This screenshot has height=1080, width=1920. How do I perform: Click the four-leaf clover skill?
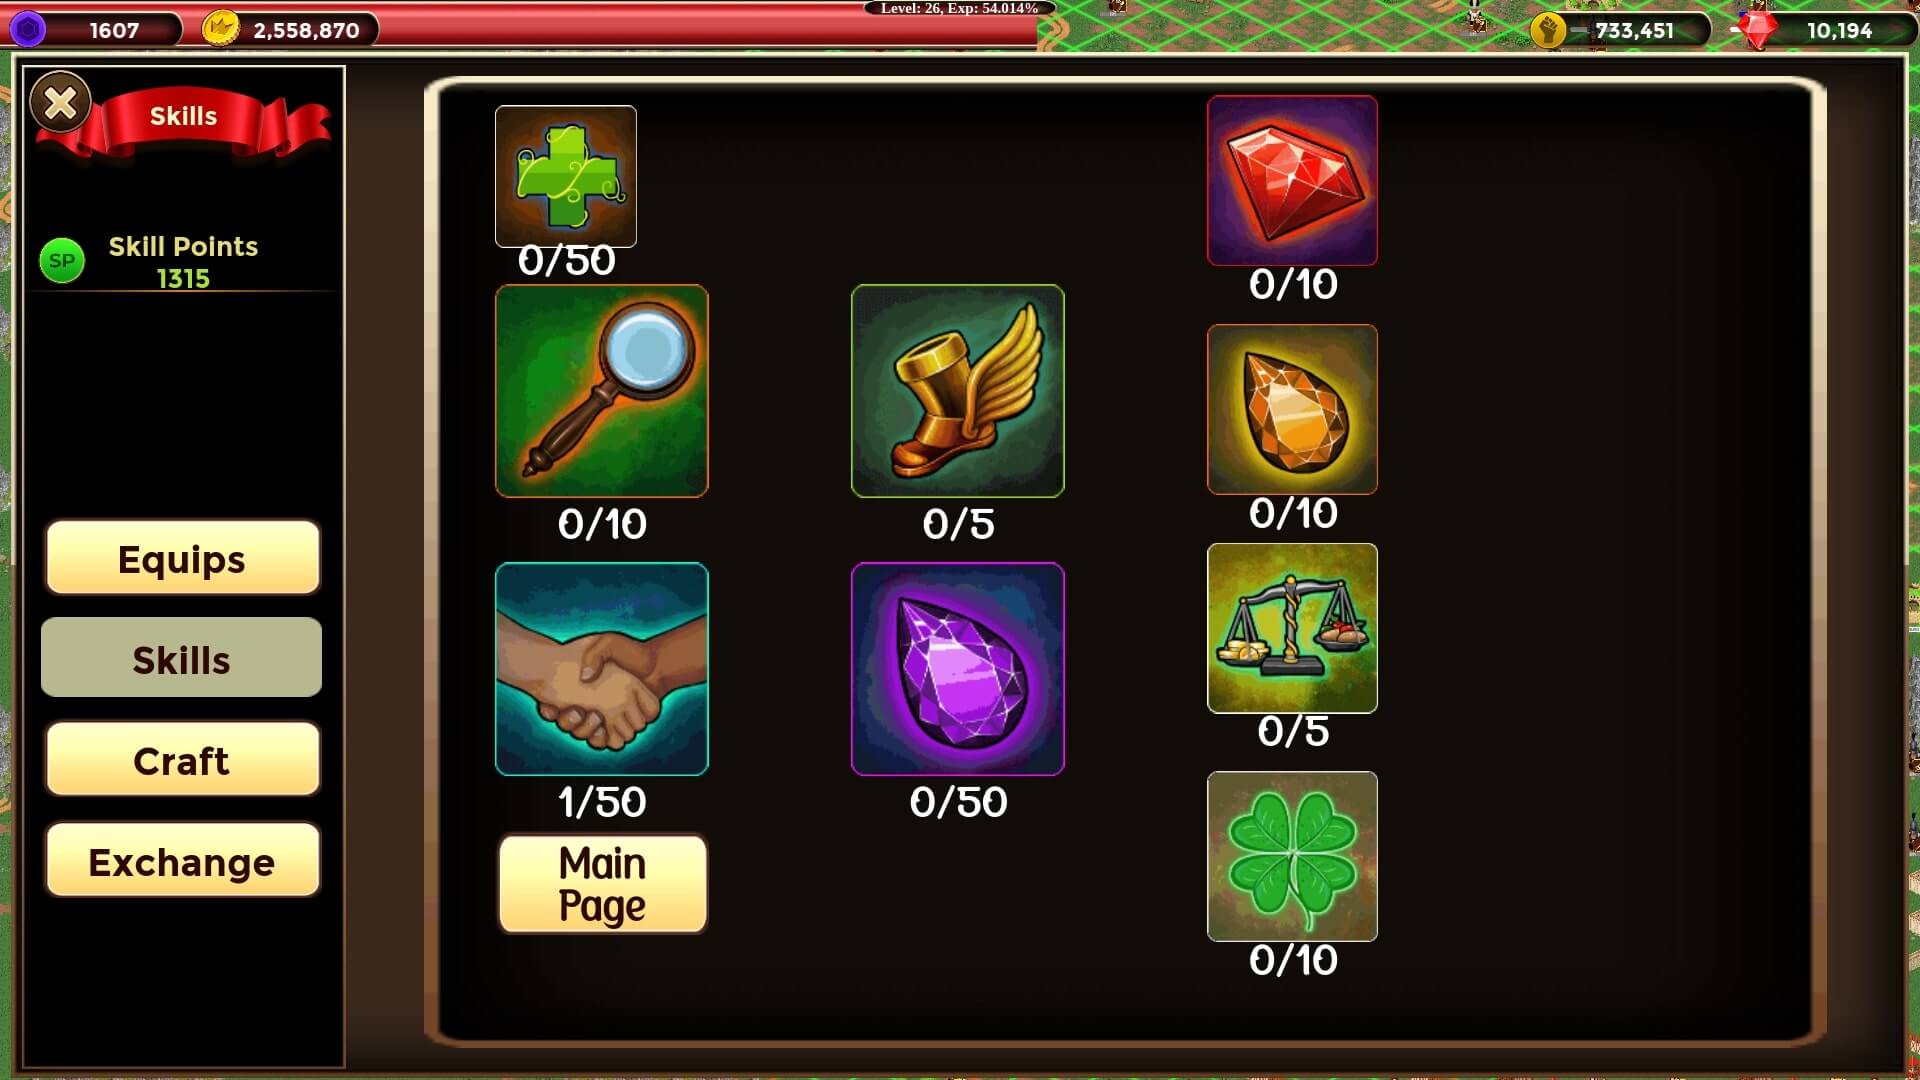pos(1292,856)
